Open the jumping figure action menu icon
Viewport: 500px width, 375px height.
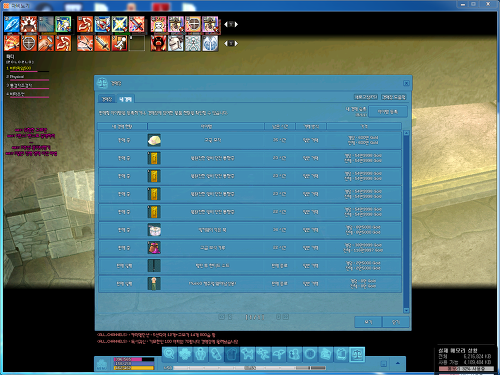263,354
